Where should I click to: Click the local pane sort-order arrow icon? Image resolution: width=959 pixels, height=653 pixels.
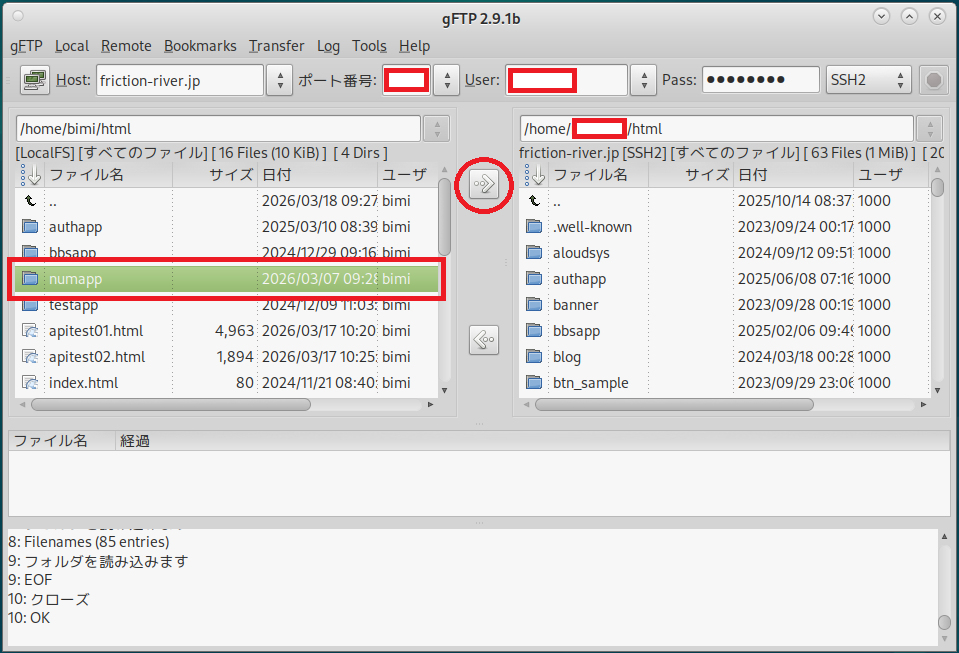point(30,175)
